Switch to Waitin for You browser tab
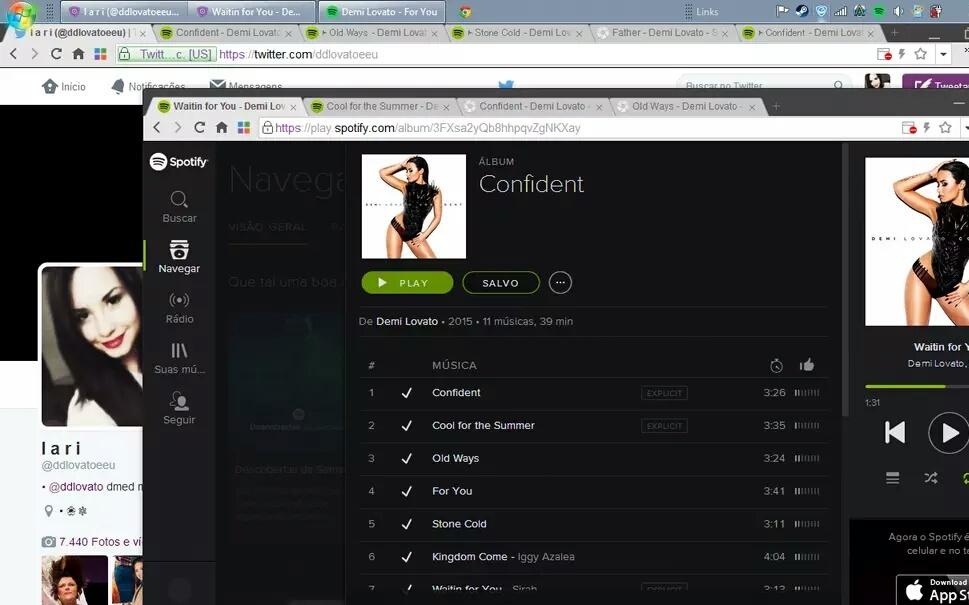969x605 pixels. tap(223, 106)
